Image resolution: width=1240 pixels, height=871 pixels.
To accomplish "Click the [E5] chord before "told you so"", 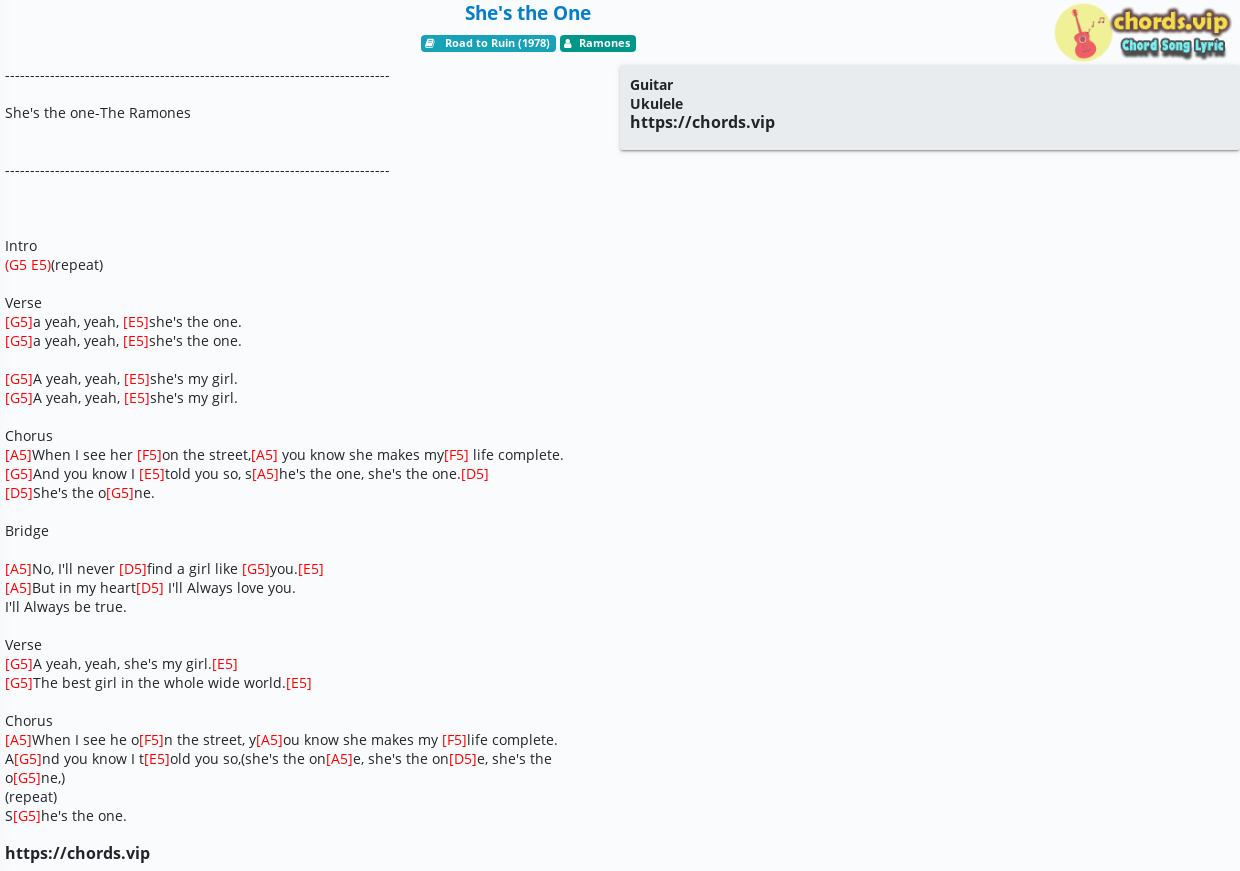I will (x=152, y=474).
